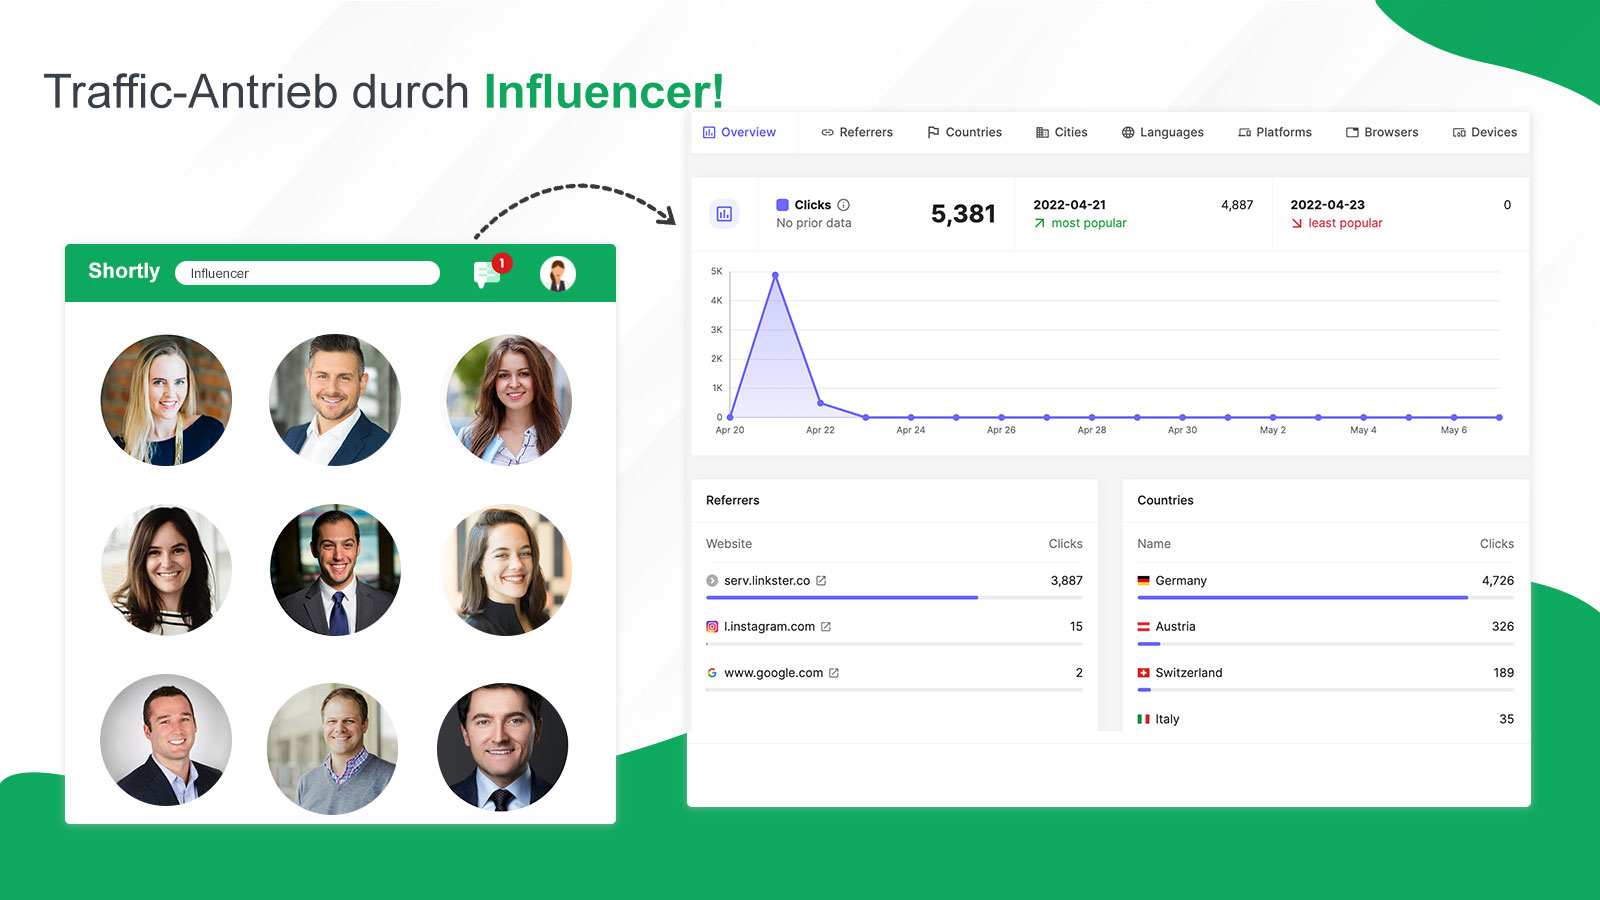Open the chat notification icon in Shortly
This screenshot has height=900, width=1600.
click(x=488, y=272)
